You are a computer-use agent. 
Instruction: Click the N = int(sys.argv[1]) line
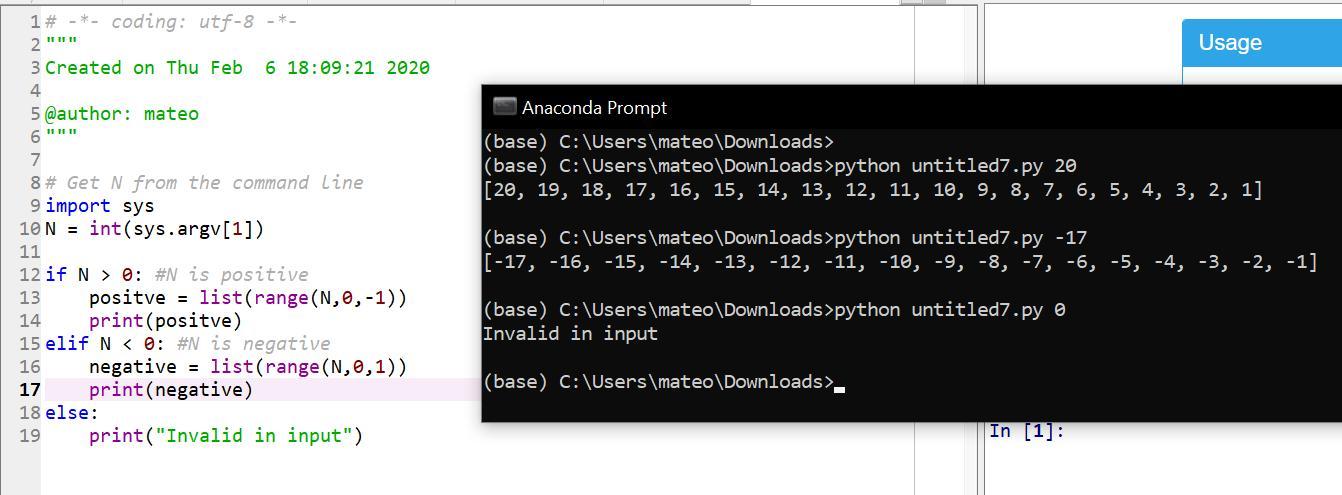point(154,229)
